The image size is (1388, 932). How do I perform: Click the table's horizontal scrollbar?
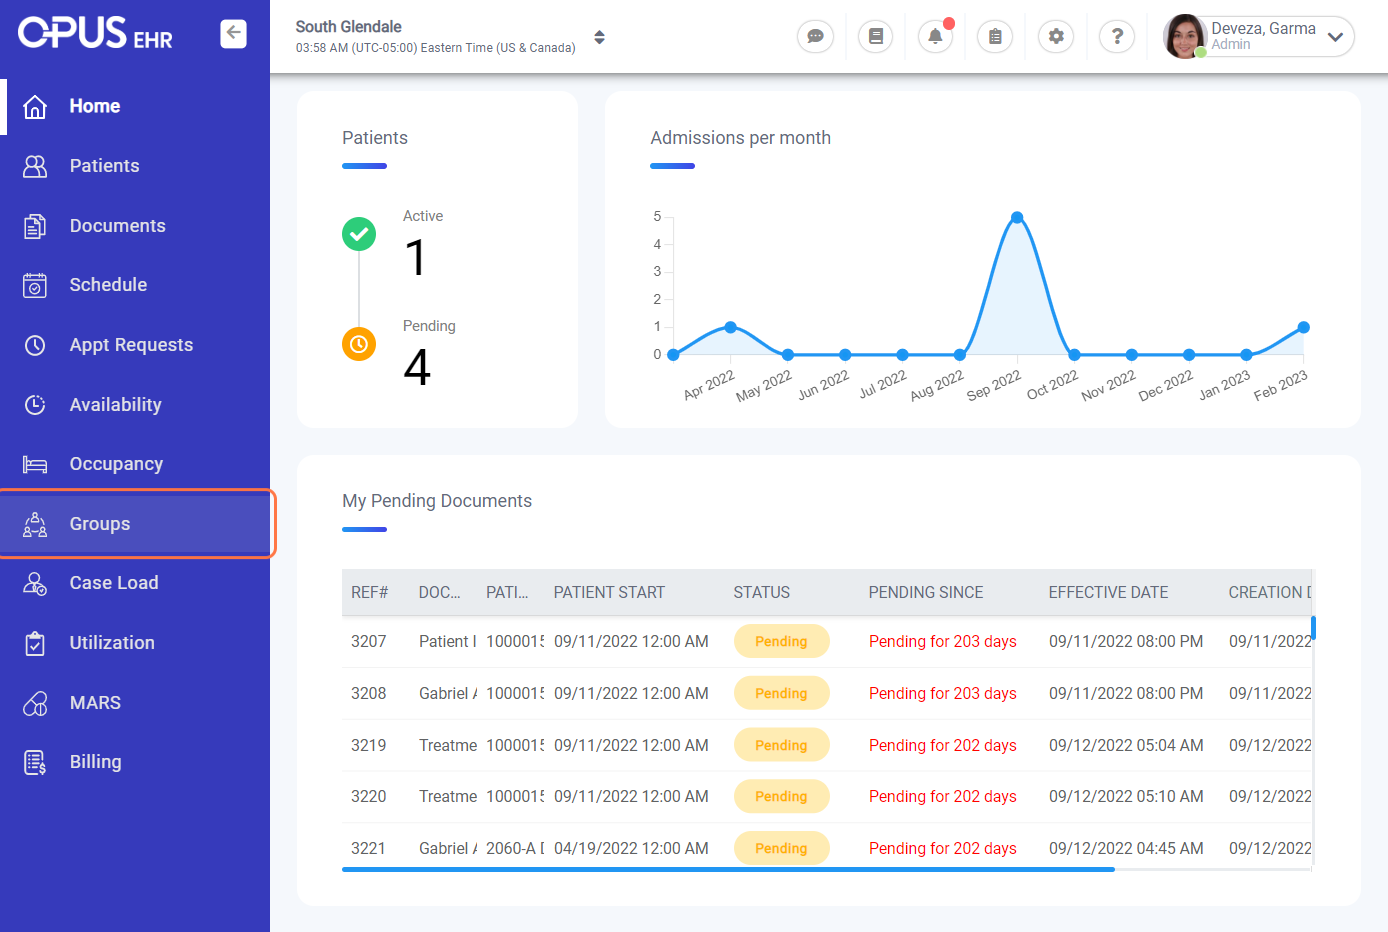(x=728, y=870)
